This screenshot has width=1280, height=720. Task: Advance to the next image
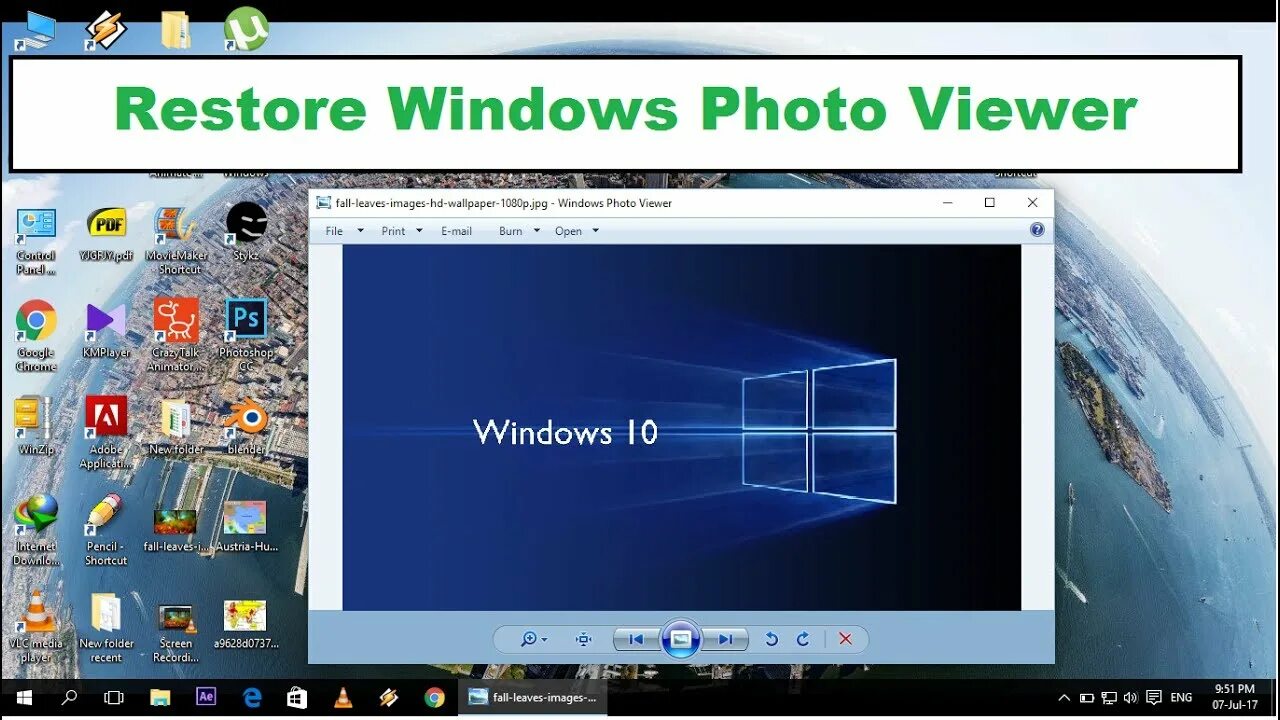725,639
